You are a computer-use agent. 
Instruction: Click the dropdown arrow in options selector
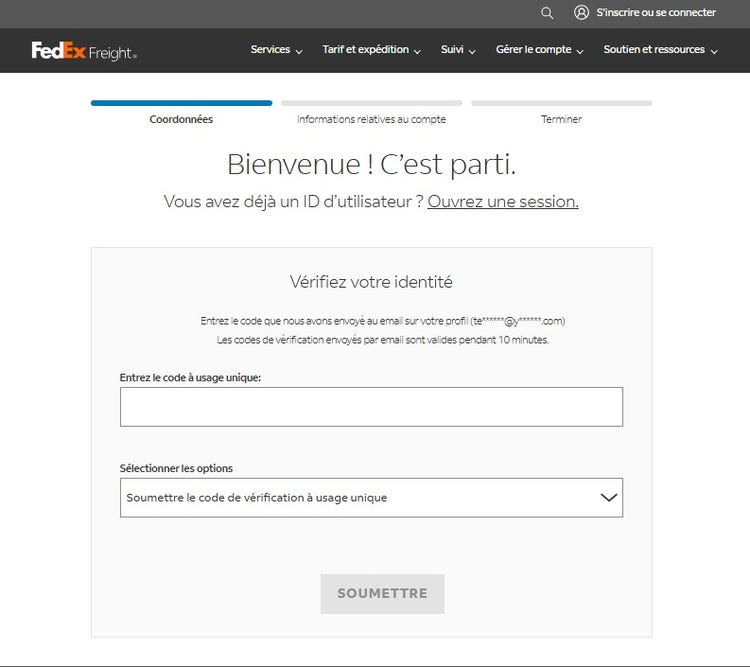pyautogui.click(x=608, y=498)
